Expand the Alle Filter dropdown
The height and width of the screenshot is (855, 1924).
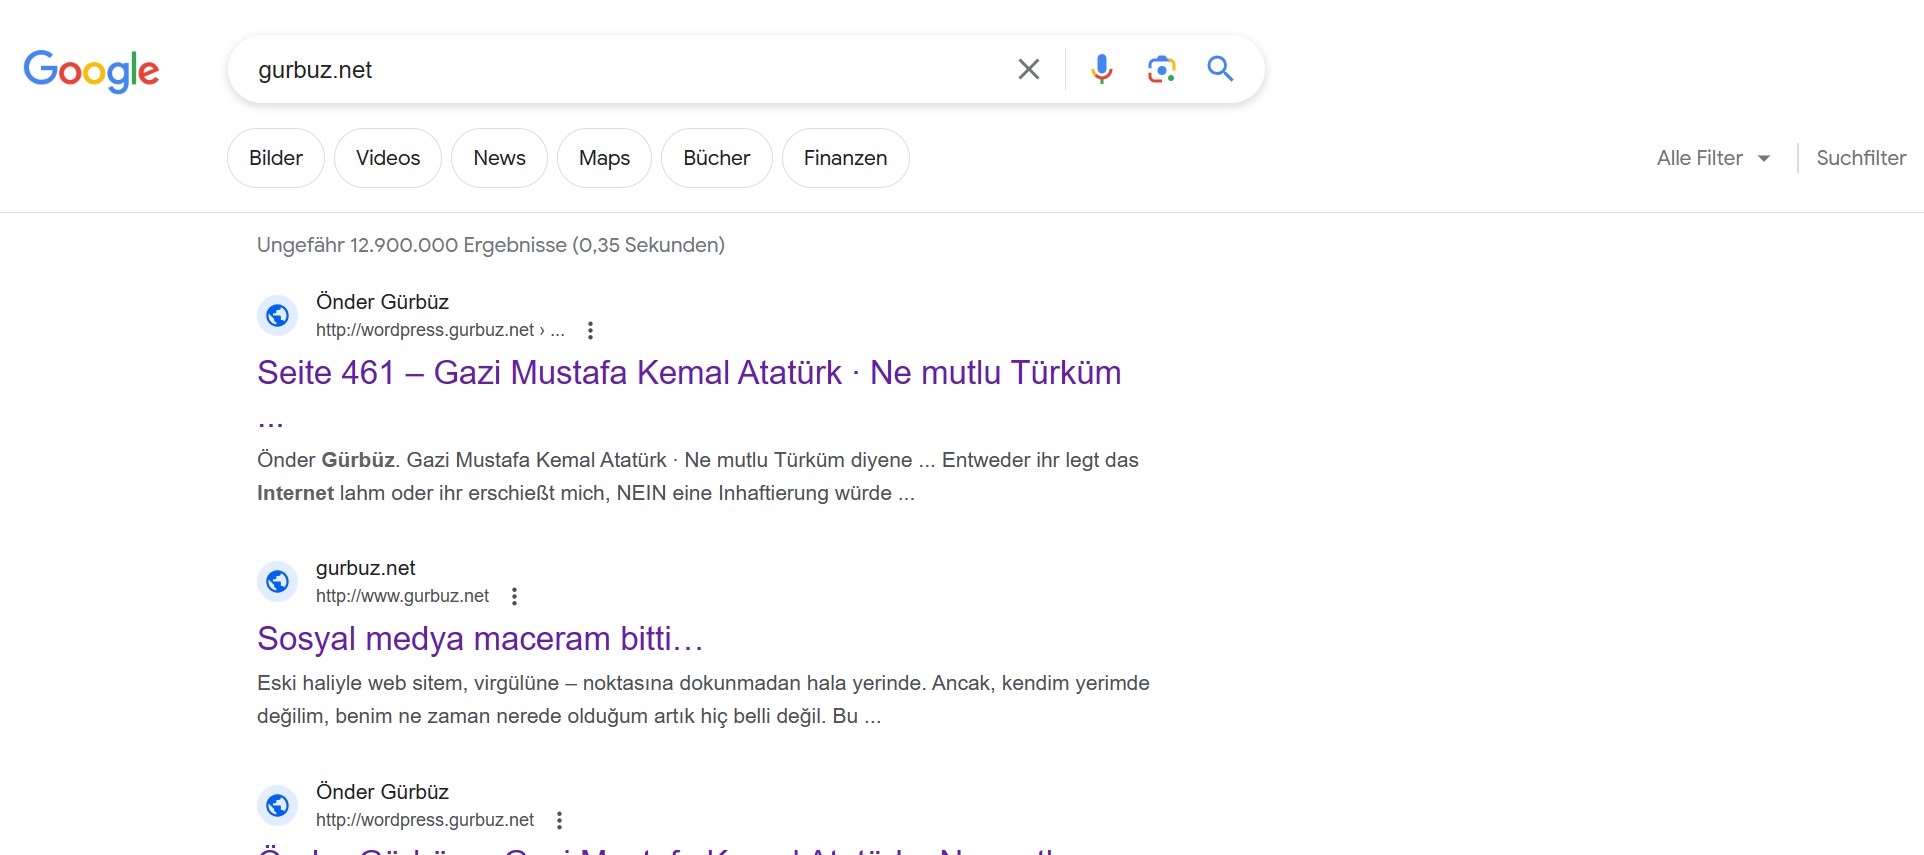tap(1713, 158)
